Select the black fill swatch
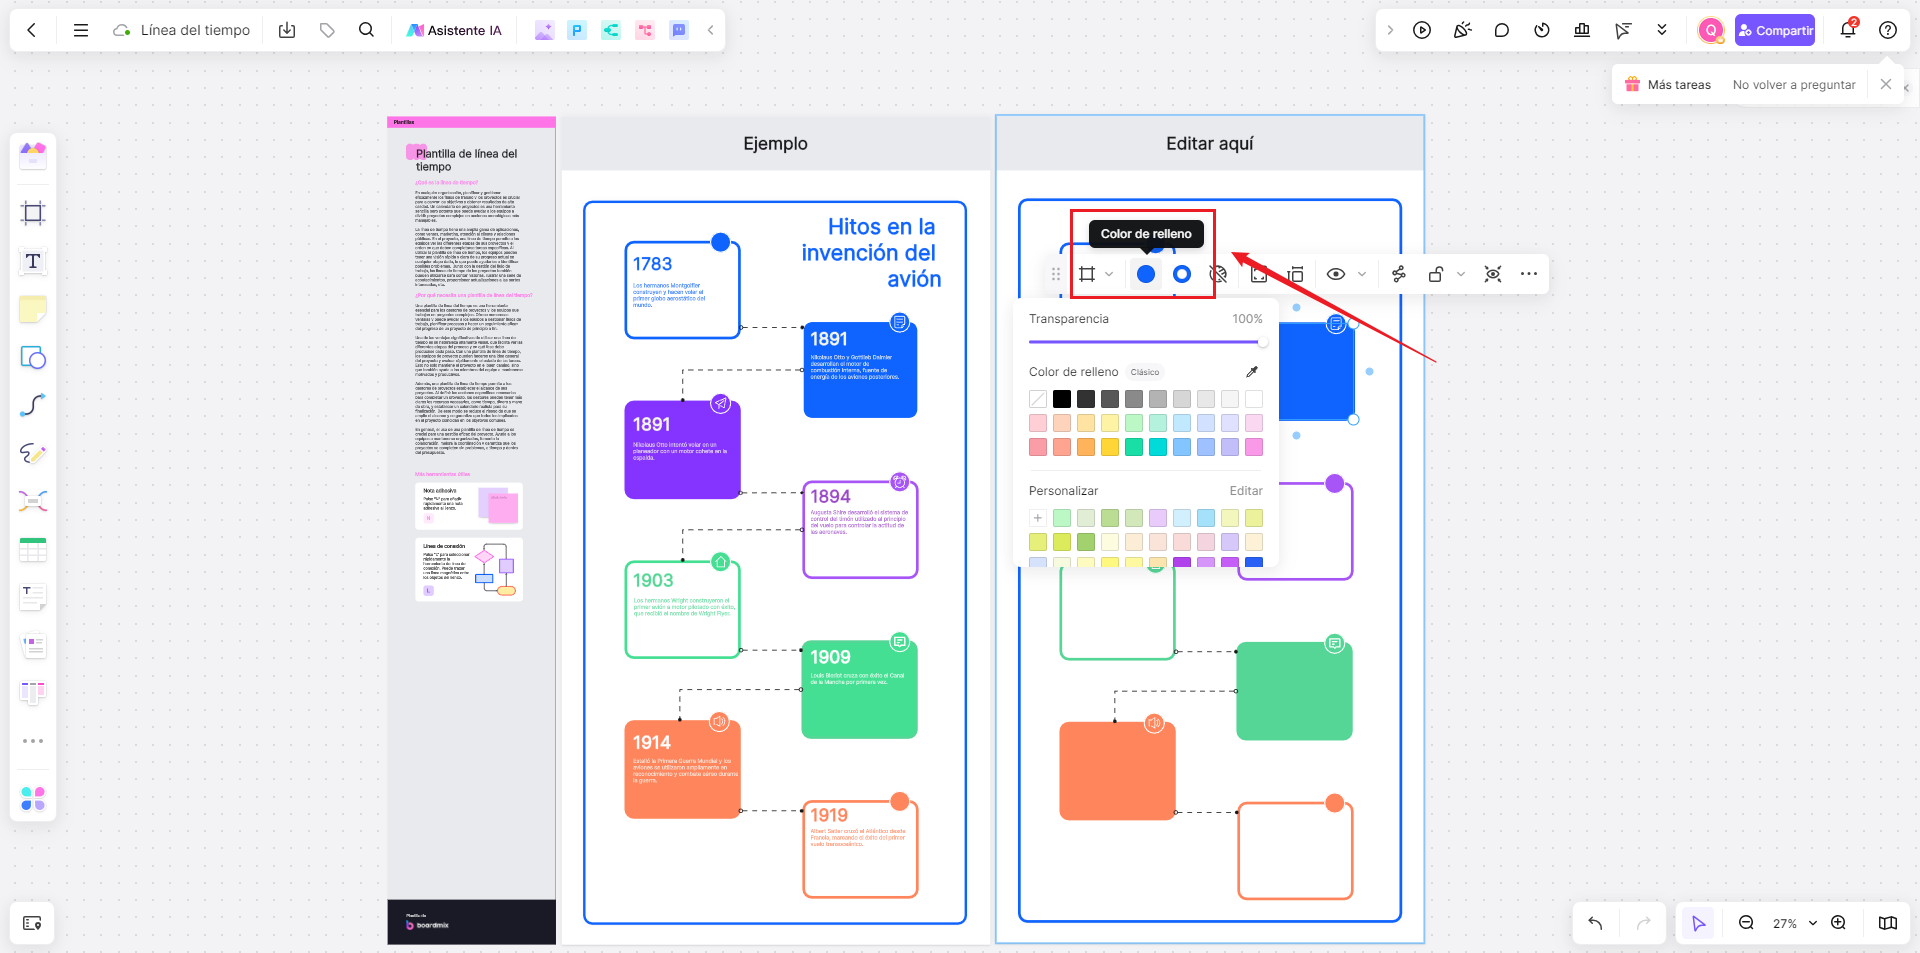This screenshot has width=1920, height=953. 1062,399
